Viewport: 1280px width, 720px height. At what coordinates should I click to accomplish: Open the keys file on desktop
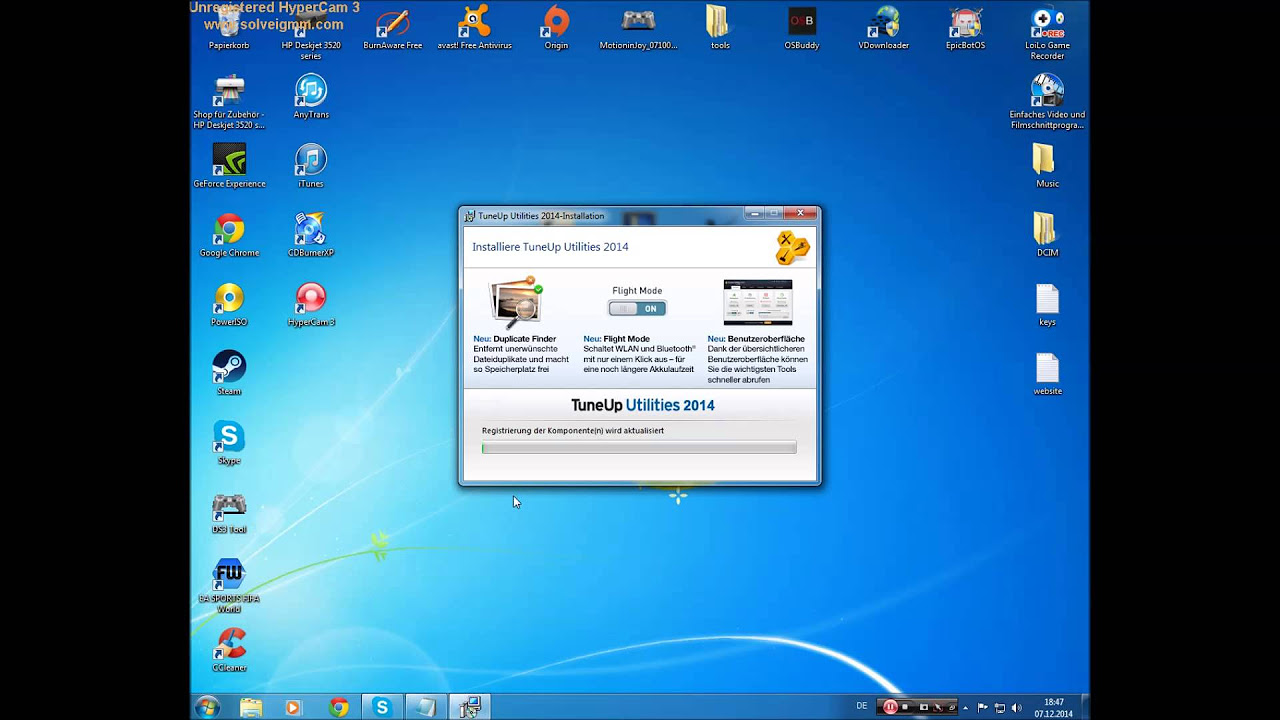tap(1047, 304)
